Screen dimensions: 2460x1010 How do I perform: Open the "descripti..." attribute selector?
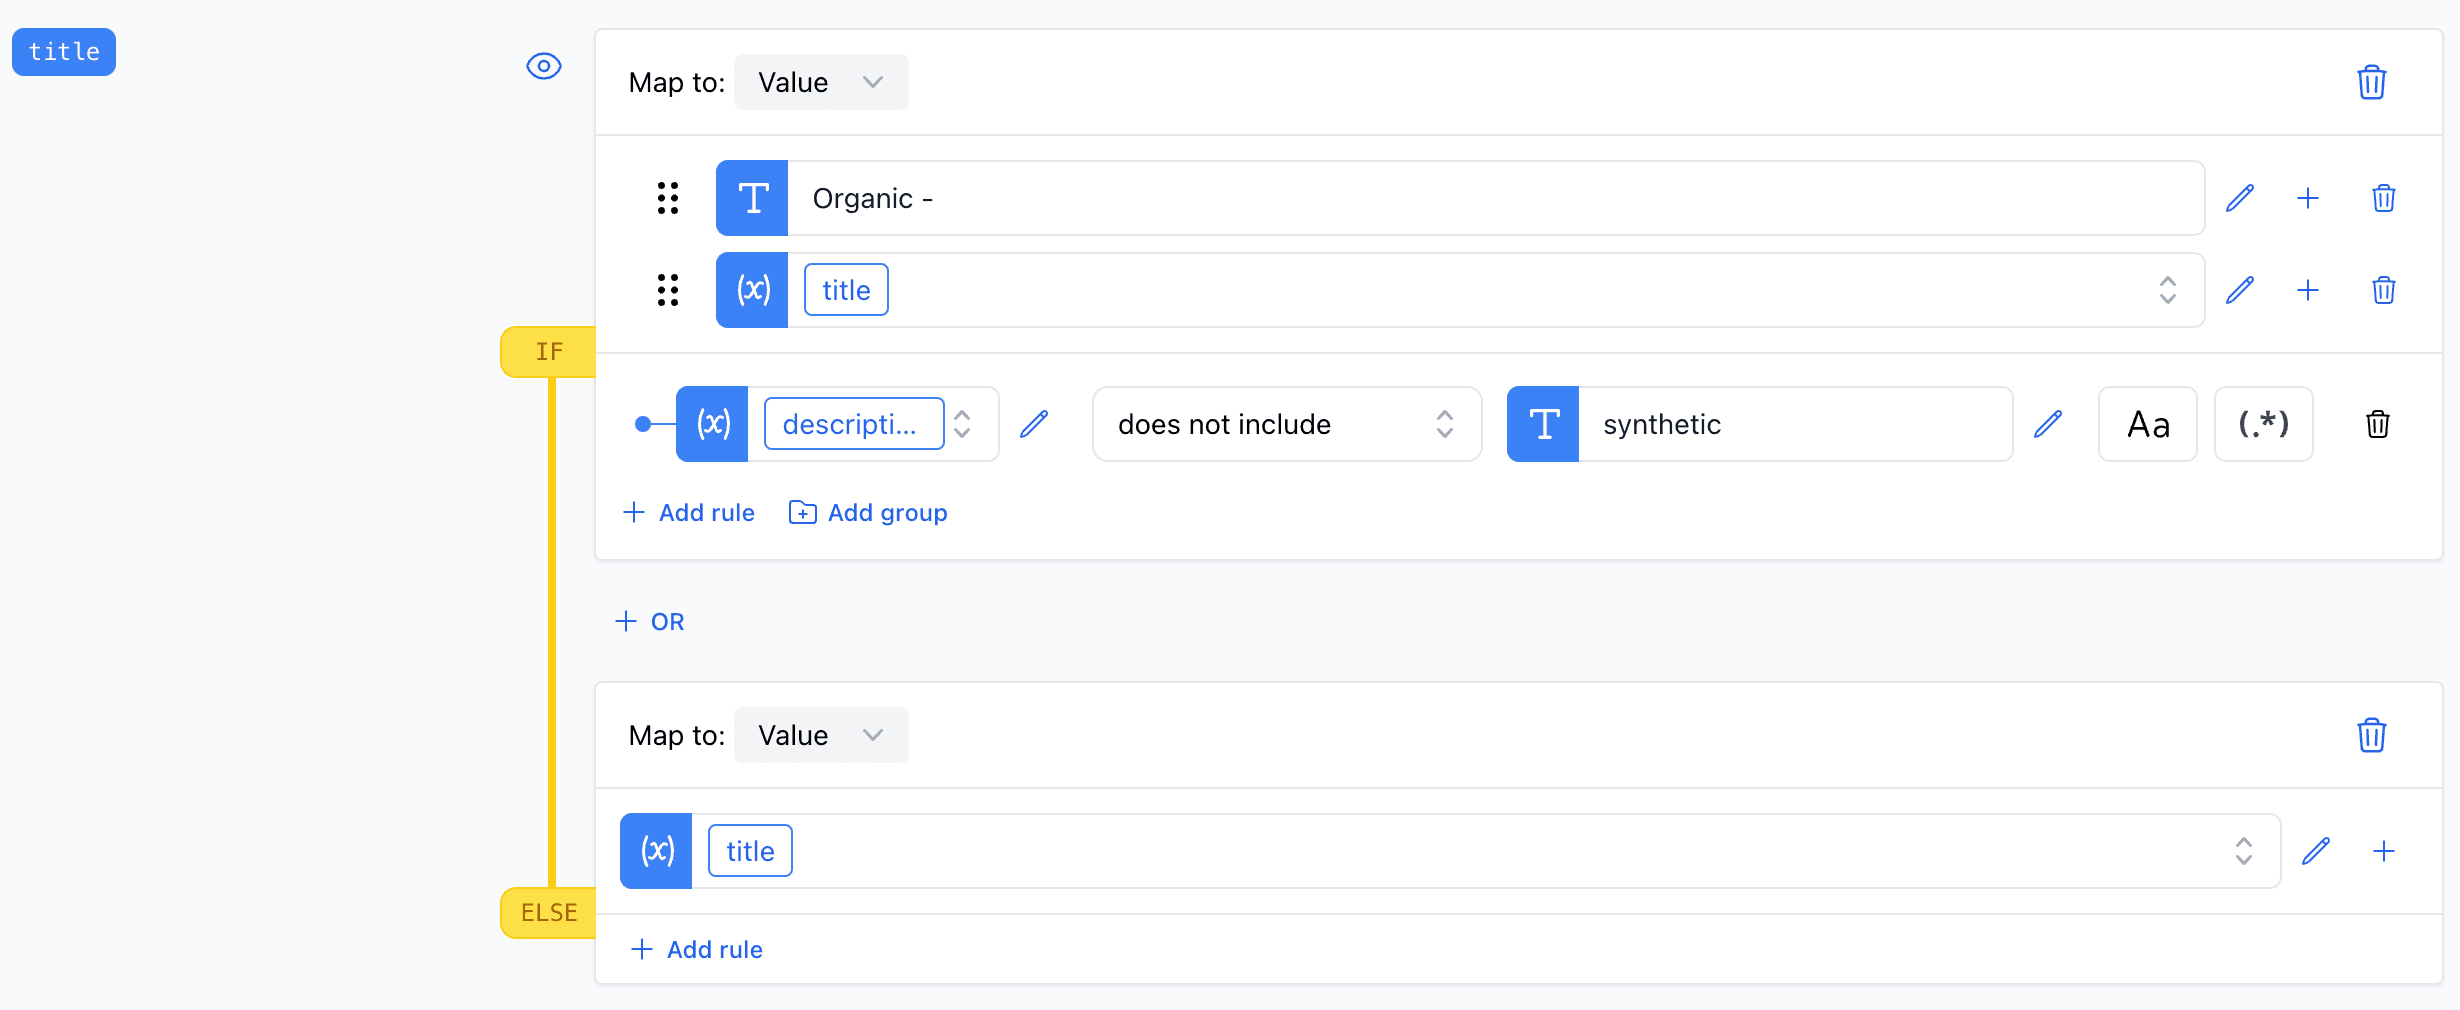pyautogui.click(x=853, y=424)
